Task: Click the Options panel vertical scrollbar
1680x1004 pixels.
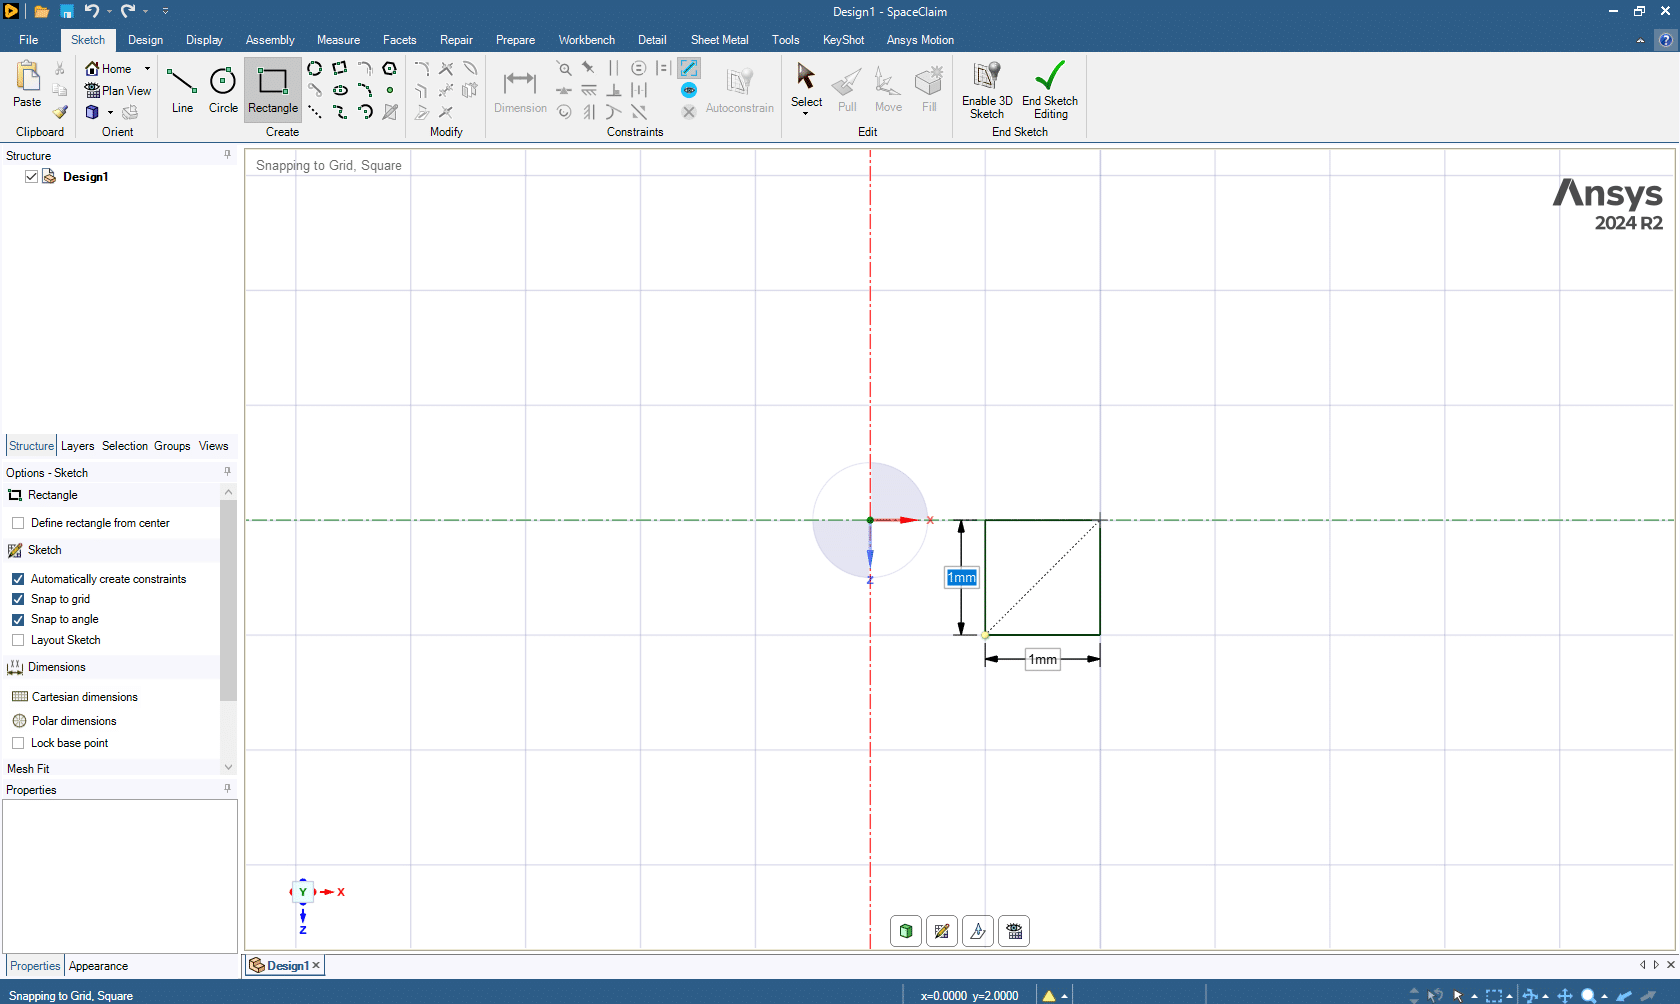Action: (228, 600)
